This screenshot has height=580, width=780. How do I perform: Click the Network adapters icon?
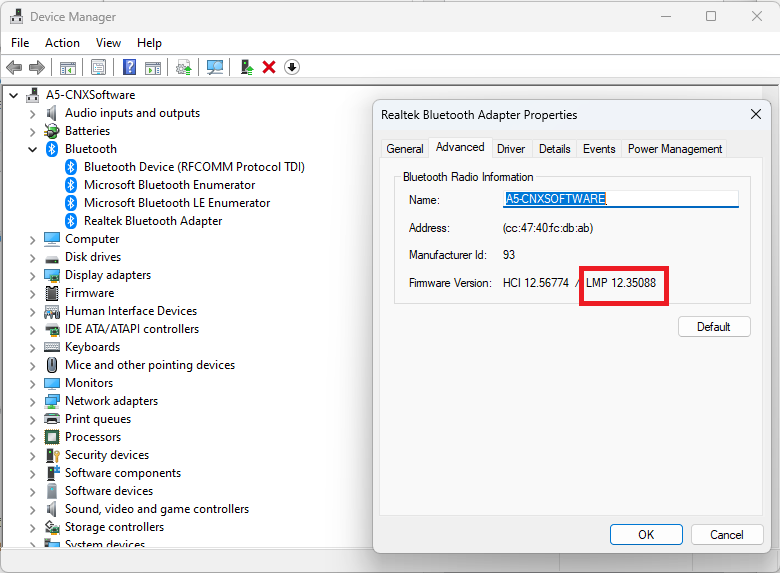(52, 401)
